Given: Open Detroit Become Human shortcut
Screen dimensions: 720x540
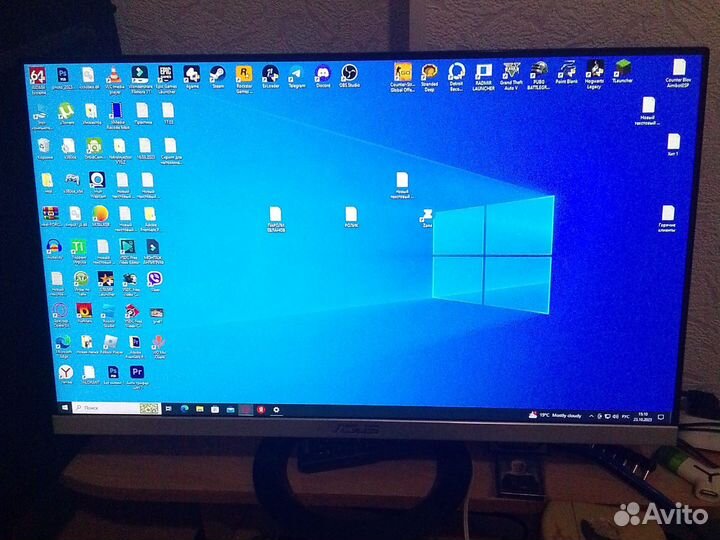Looking at the screenshot, I should pyautogui.click(x=456, y=77).
